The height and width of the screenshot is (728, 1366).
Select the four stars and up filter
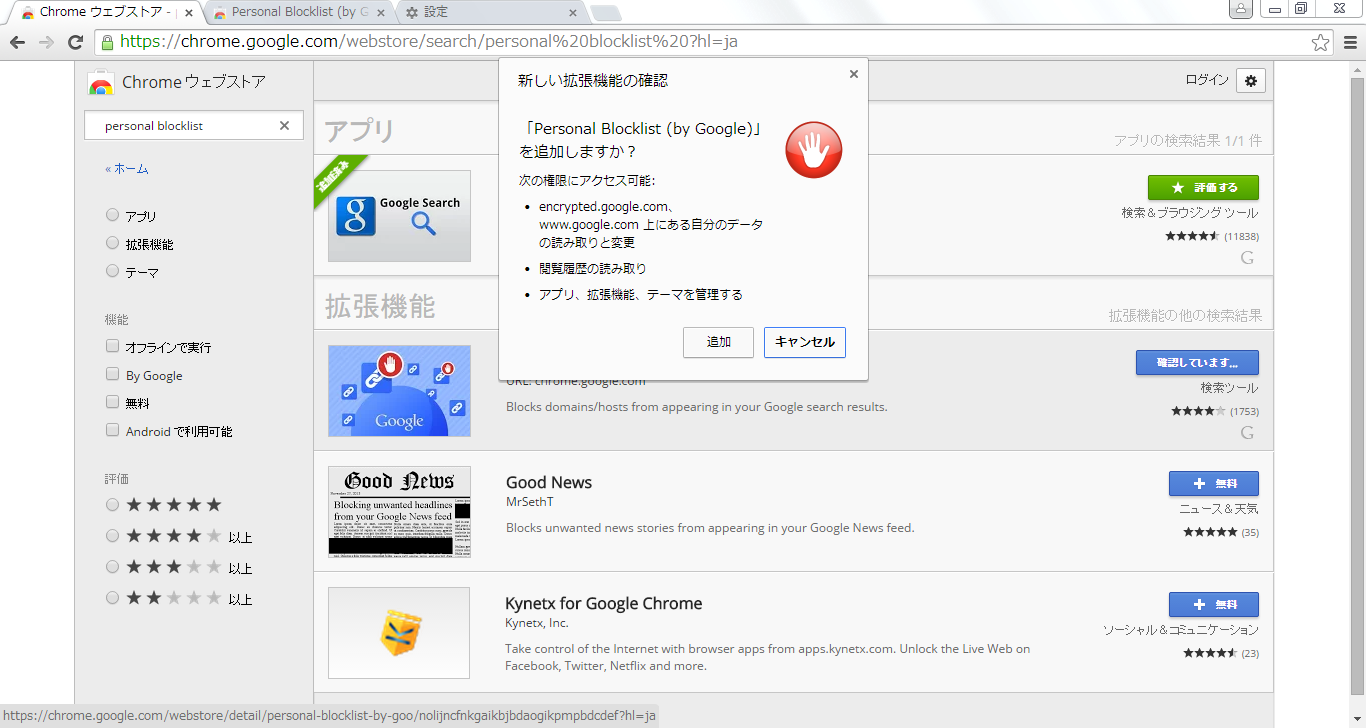tap(113, 536)
